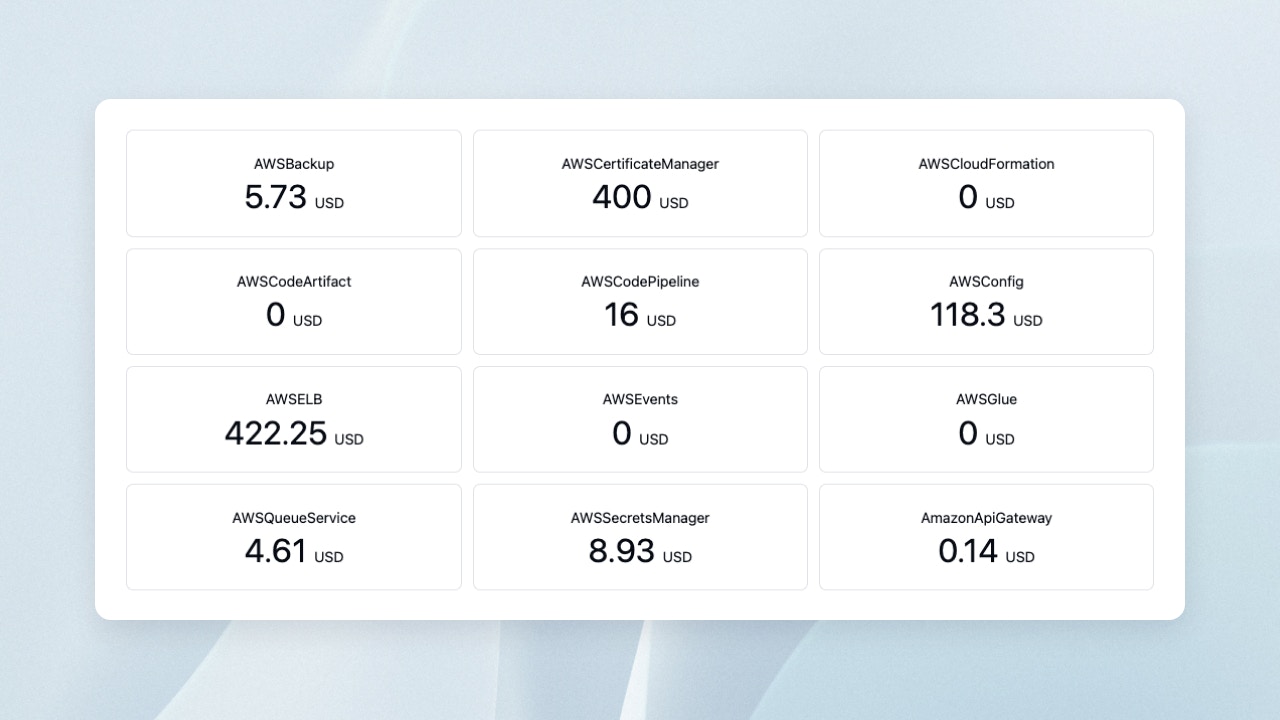This screenshot has width=1280, height=720.
Task: Click the AWSConfig label
Action: tap(986, 282)
